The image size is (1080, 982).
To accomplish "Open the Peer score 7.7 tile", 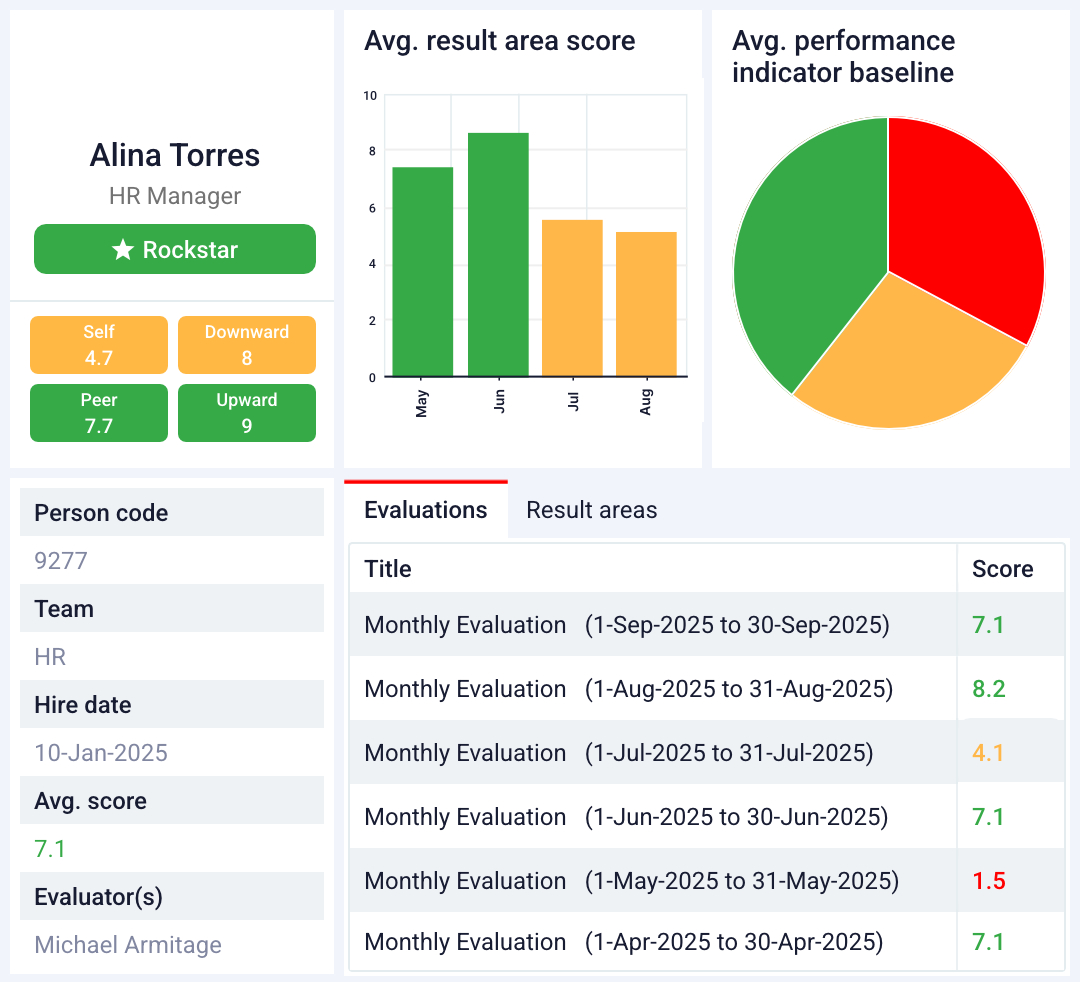I will click(x=99, y=413).
